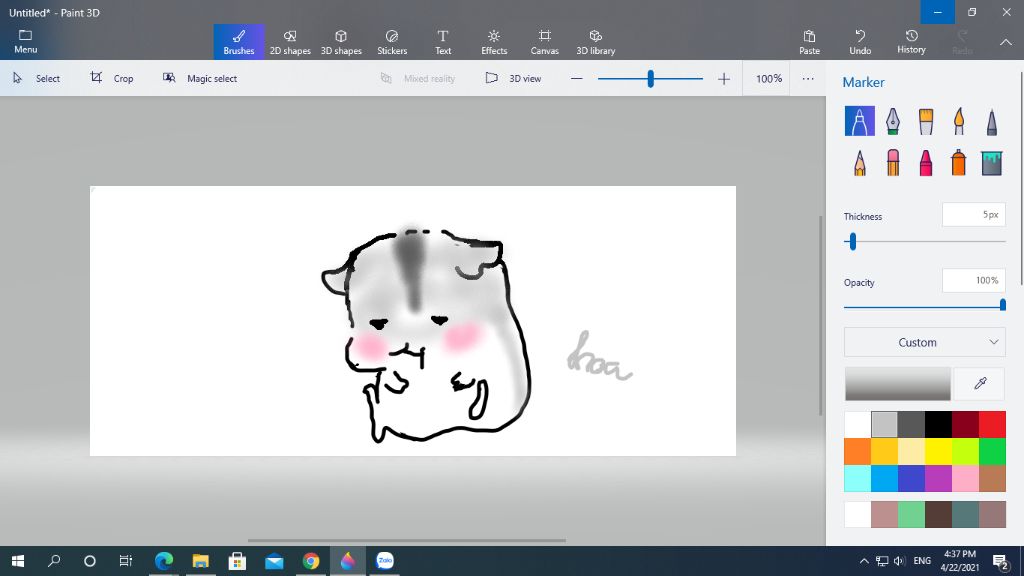
Task: Choose the orange color swatch
Action: 857,451
